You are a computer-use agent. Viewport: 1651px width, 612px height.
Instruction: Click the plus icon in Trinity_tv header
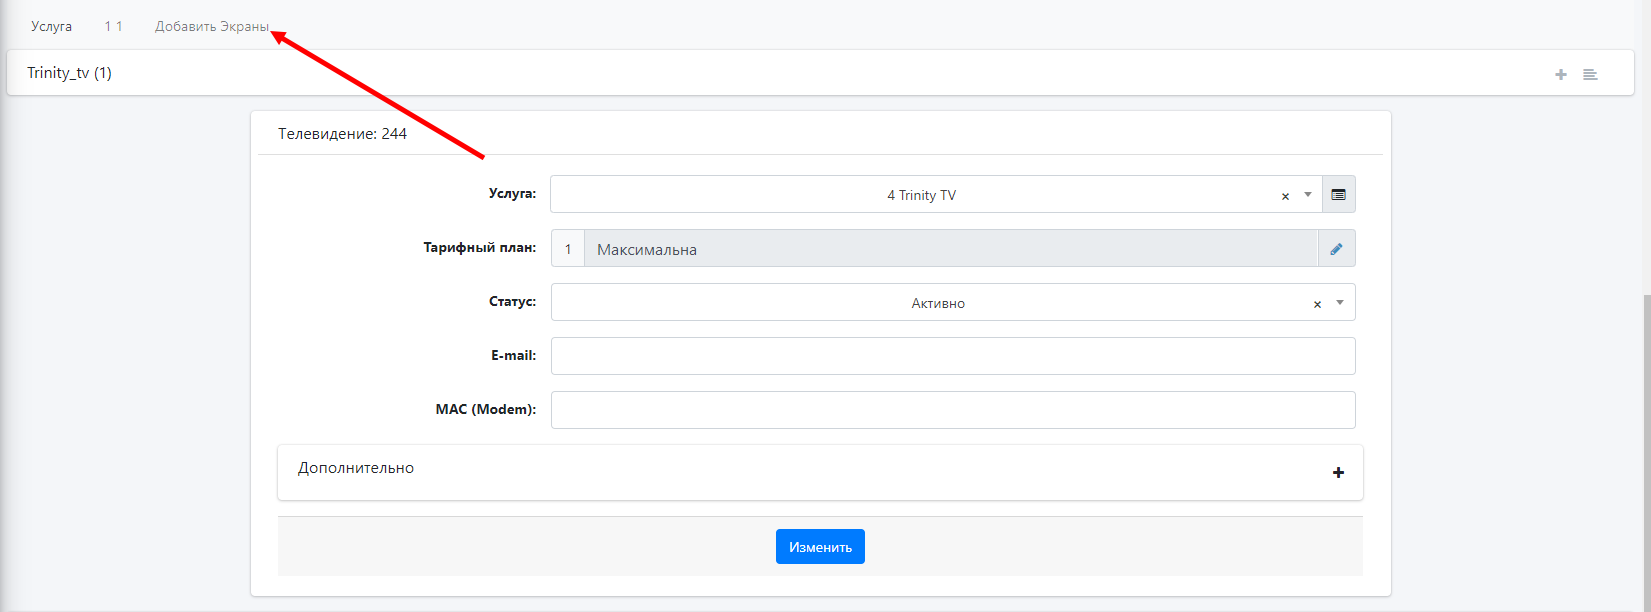(x=1560, y=75)
